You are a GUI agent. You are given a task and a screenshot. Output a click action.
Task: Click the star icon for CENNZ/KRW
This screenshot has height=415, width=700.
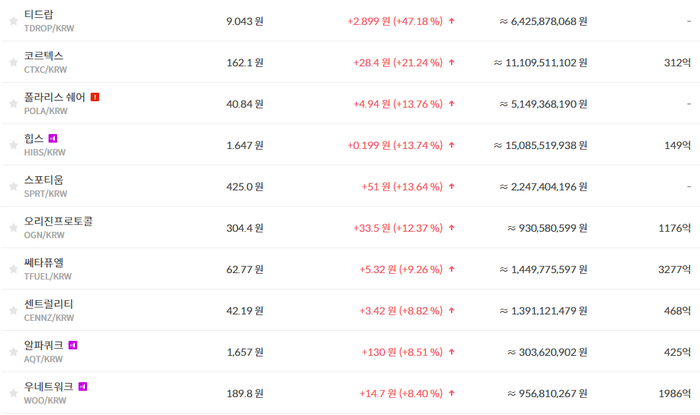(x=13, y=311)
